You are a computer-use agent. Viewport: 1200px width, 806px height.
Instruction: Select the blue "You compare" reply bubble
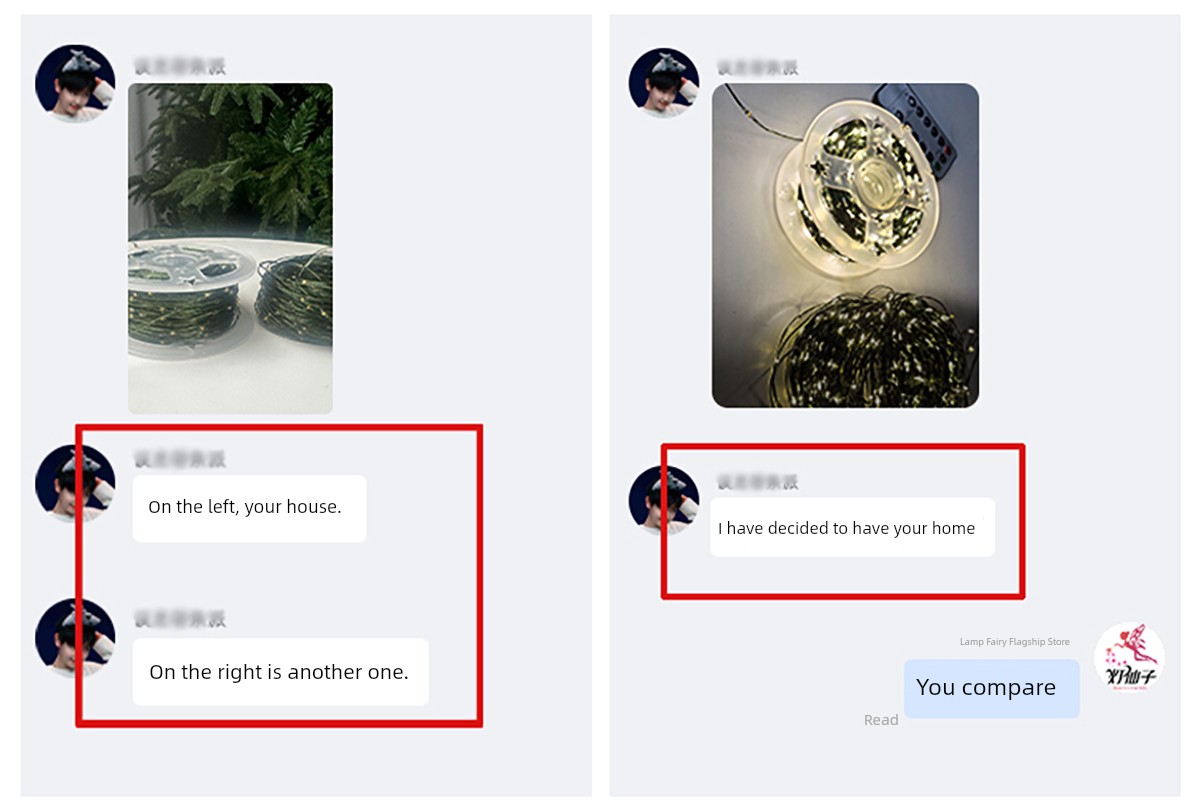(992, 688)
